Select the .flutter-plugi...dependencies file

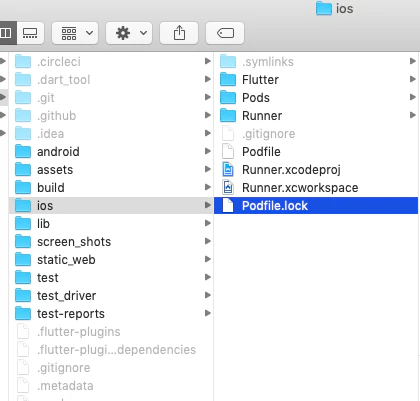111,350
